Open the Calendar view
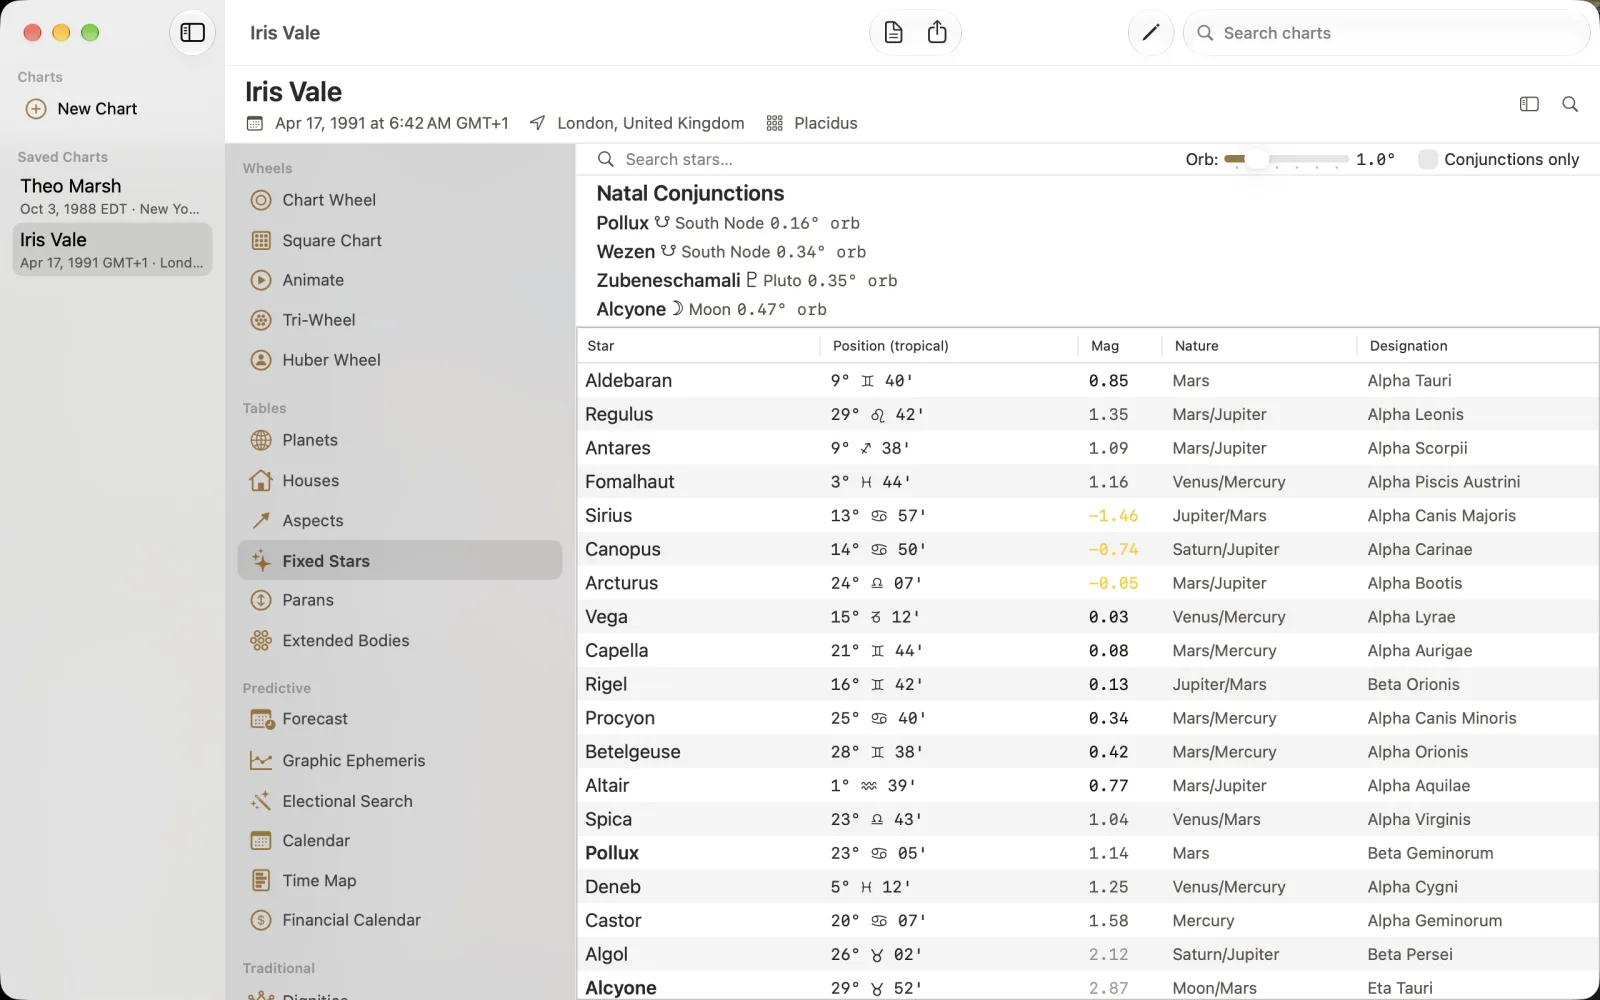This screenshot has height=1000, width=1600. point(400,841)
